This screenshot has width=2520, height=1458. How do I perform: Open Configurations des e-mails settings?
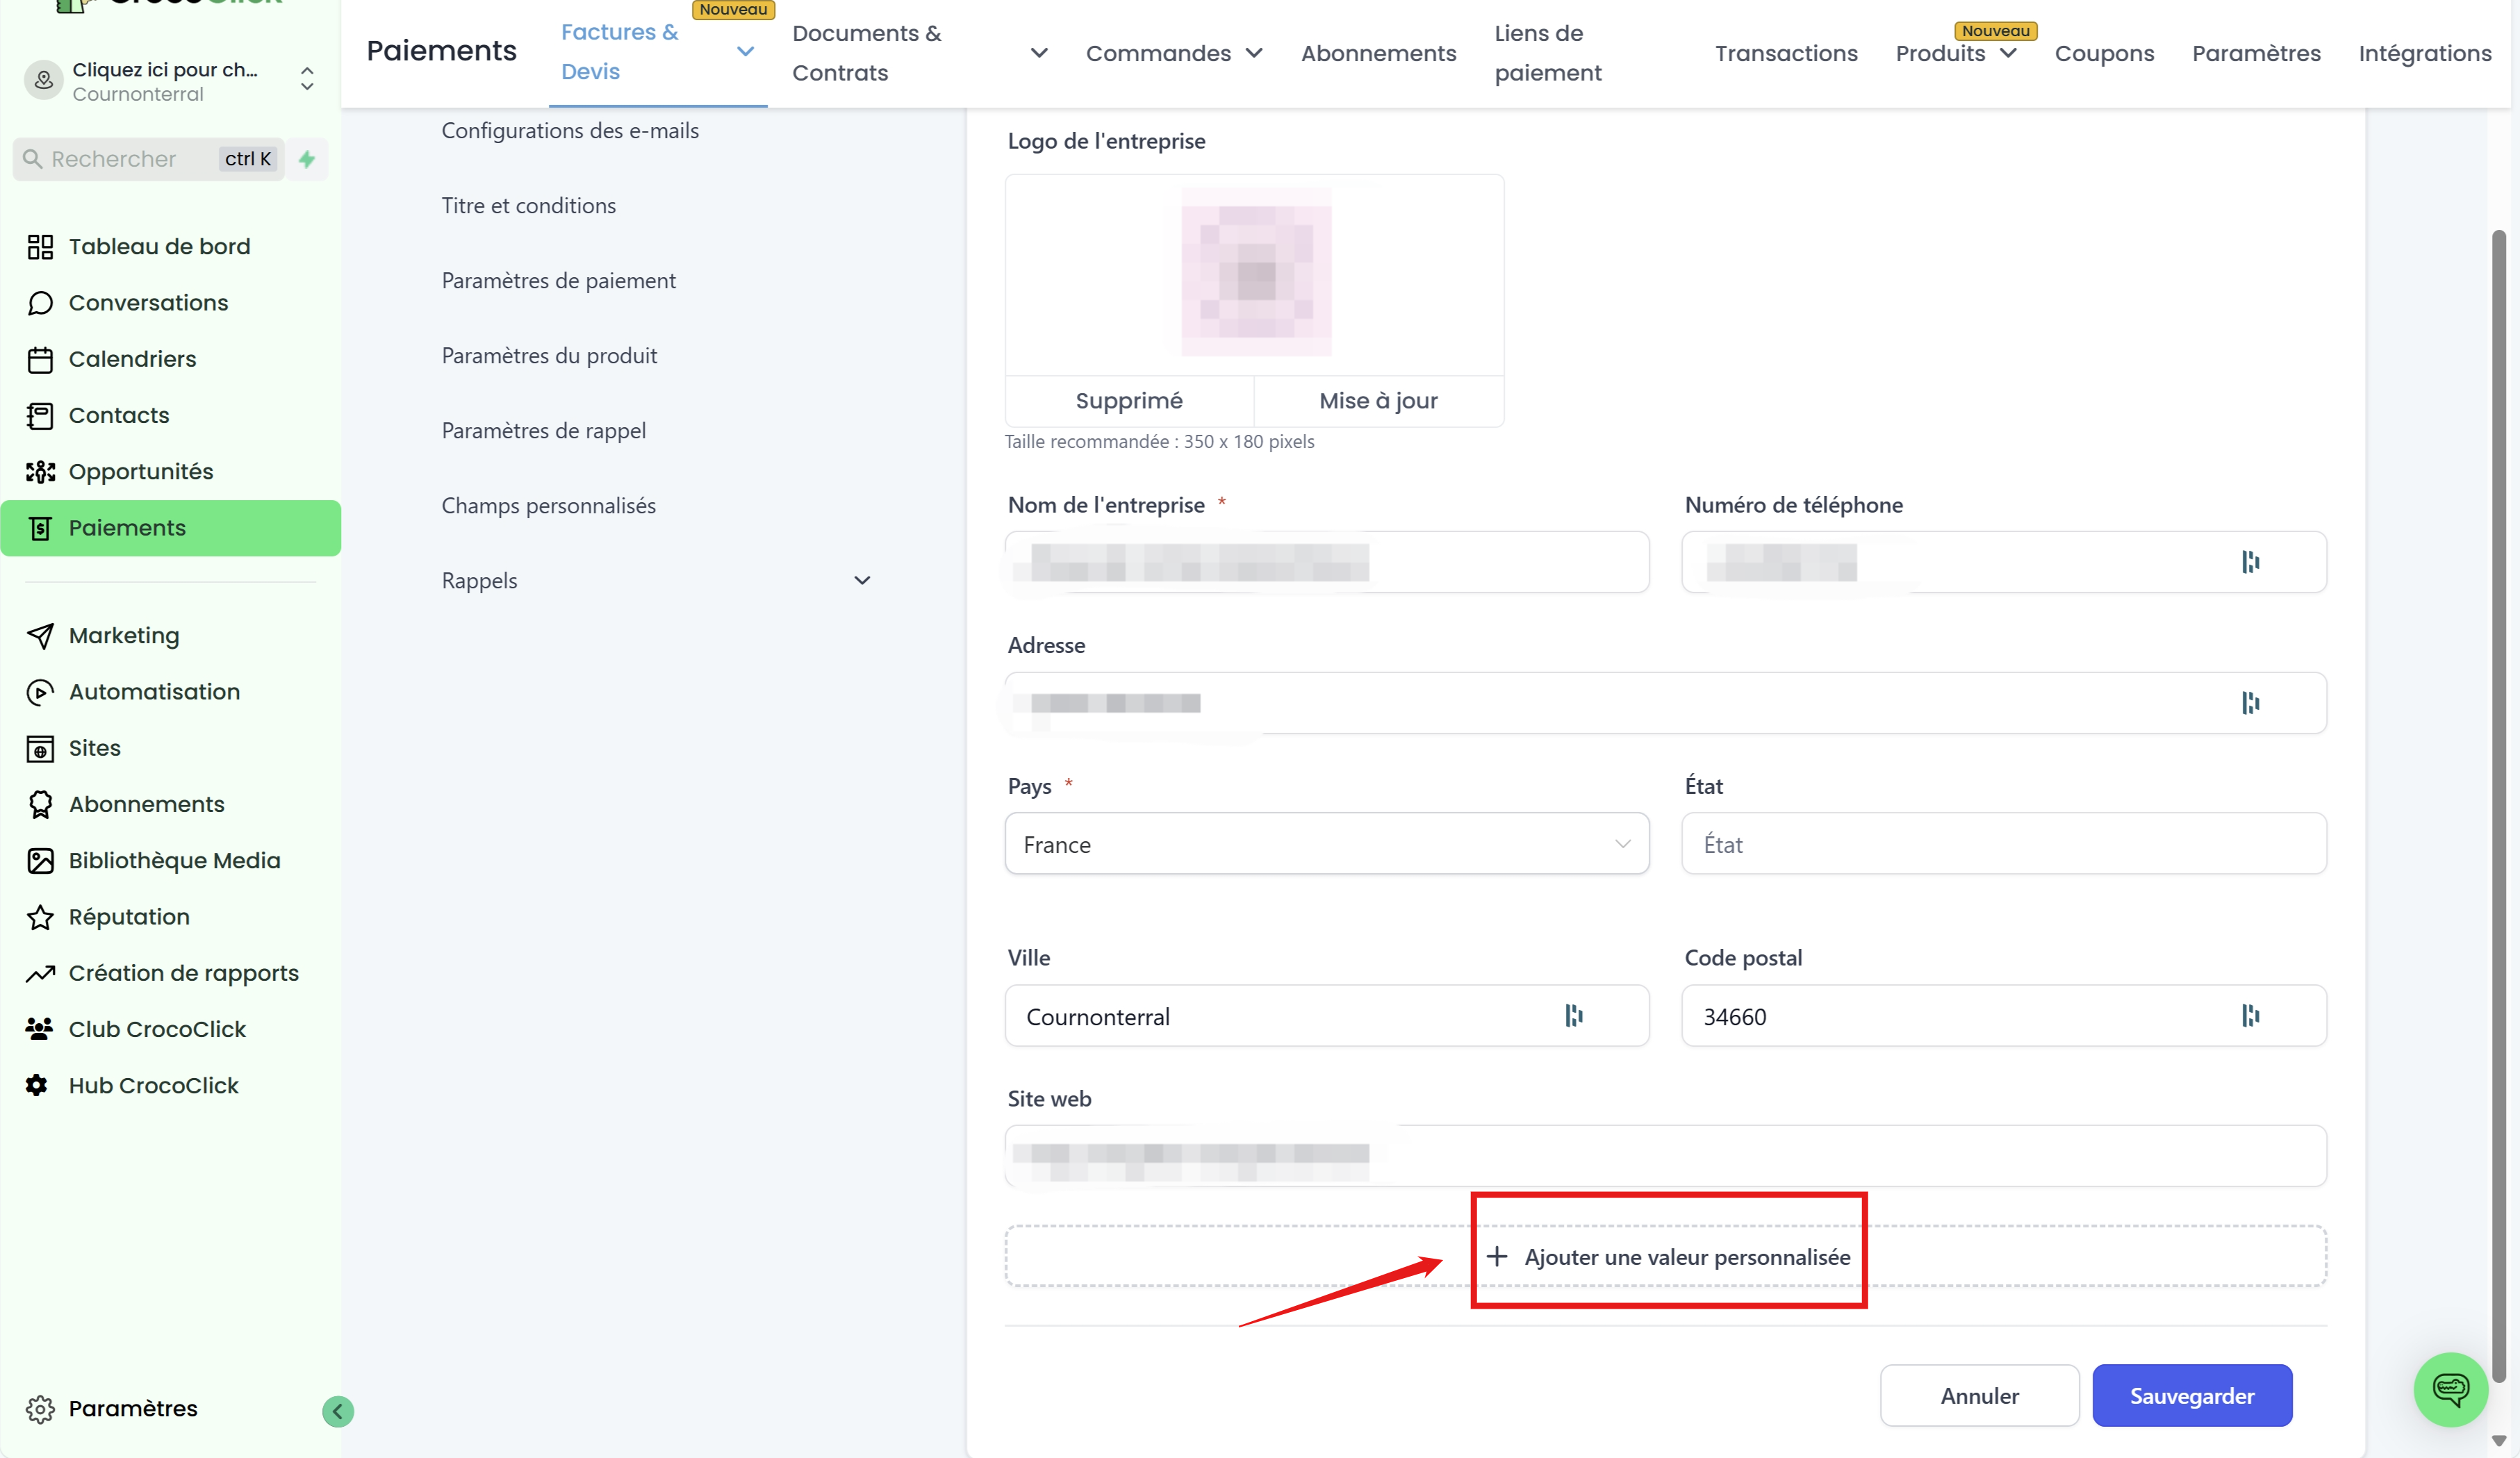(570, 131)
